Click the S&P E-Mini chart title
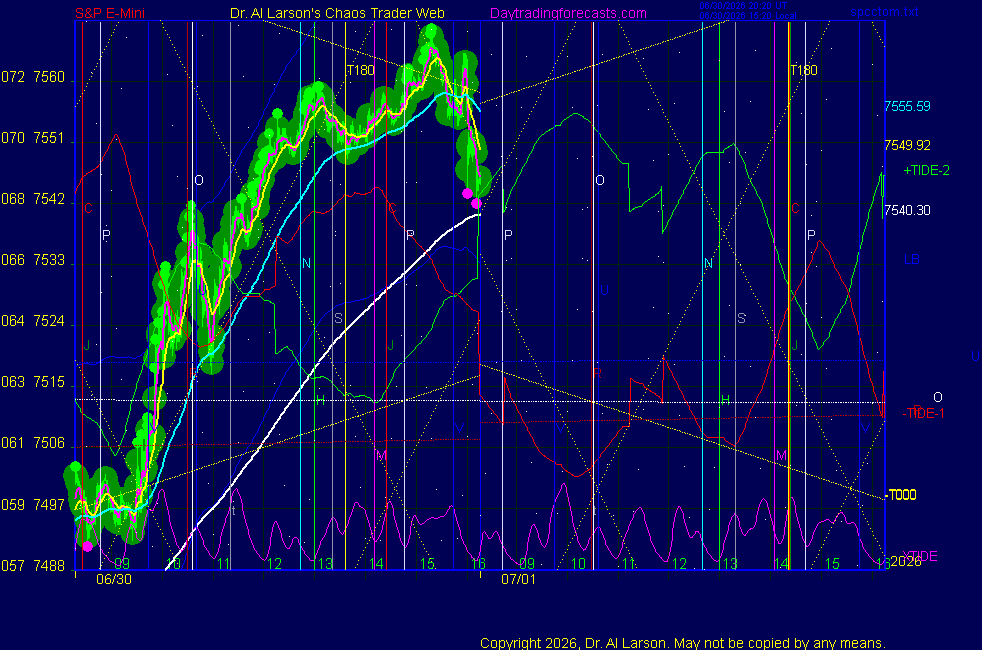This screenshot has height=650, width=982. [110, 13]
